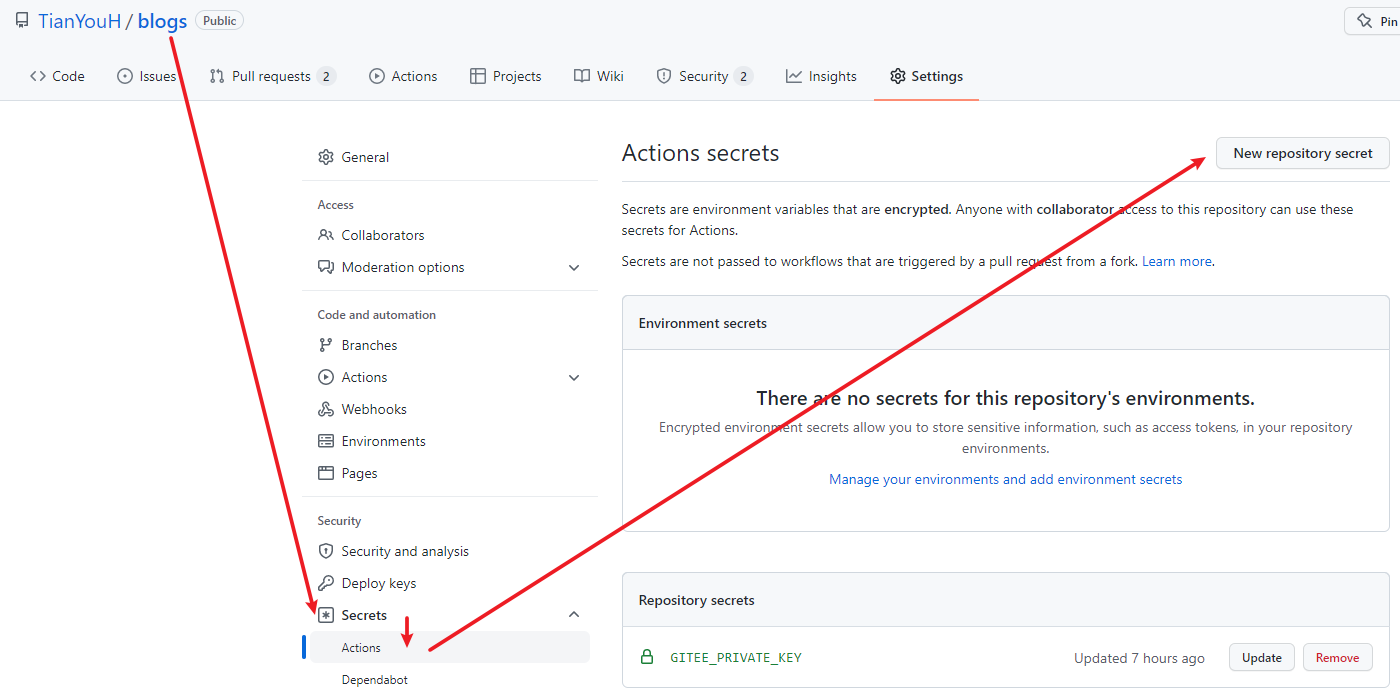Click the General gear icon in sidebar
Viewport: 1400px width, 697px height.
coord(326,157)
